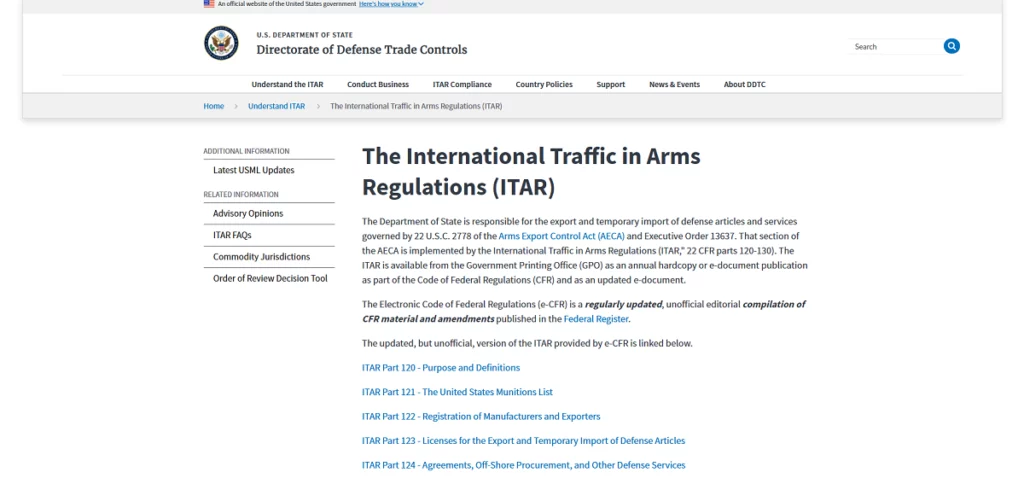The height and width of the screenshot is (484, 1024).
Task: Click the US flag icon in banner
Action: point(209,4)
